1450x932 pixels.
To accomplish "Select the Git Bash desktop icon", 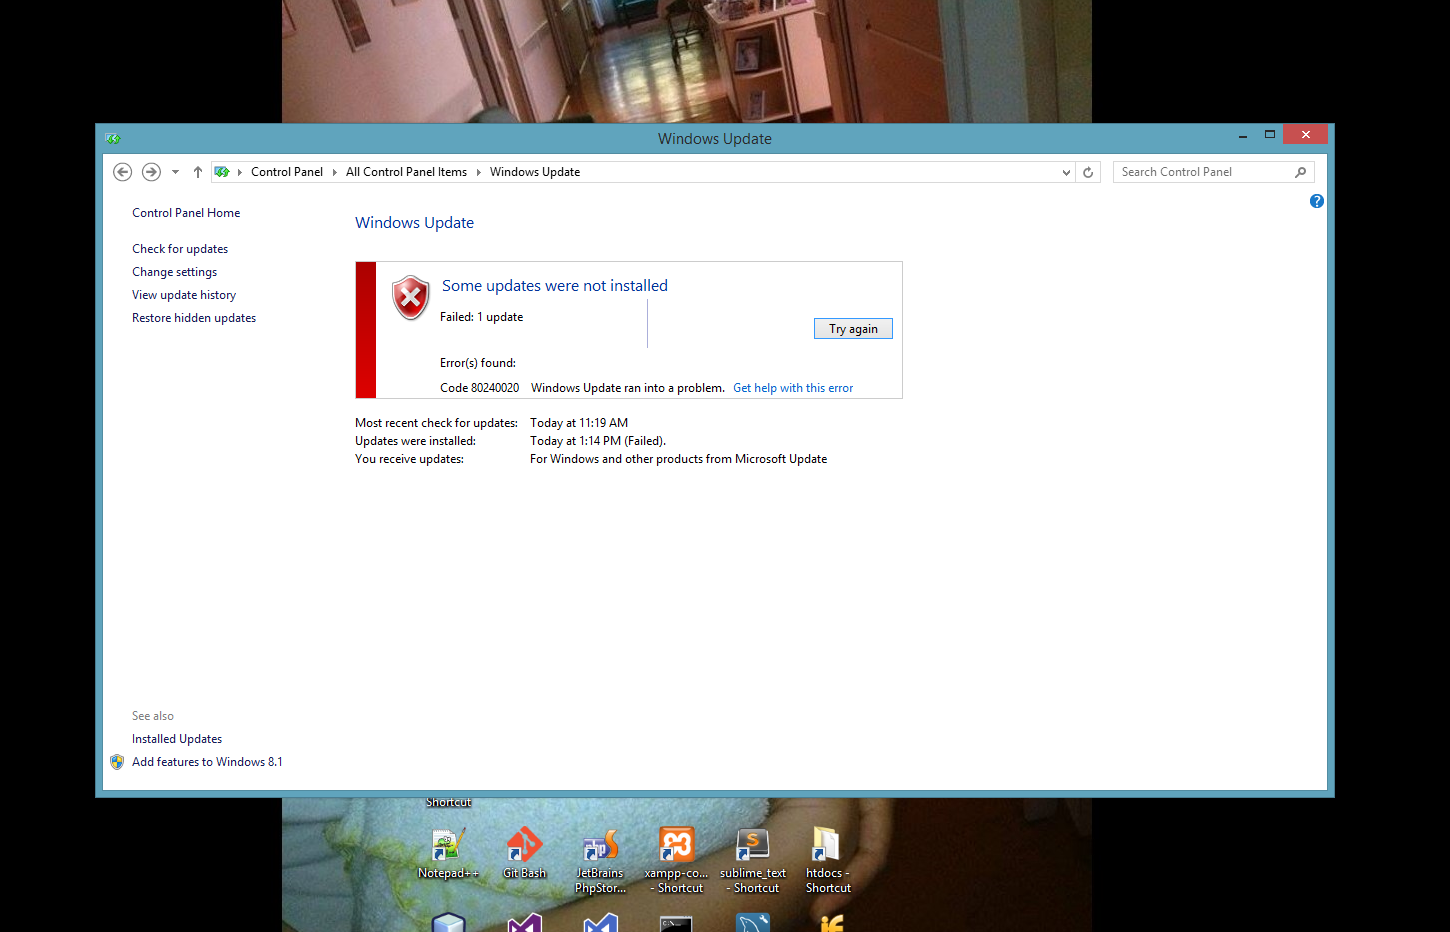I will tap(524, 854).
